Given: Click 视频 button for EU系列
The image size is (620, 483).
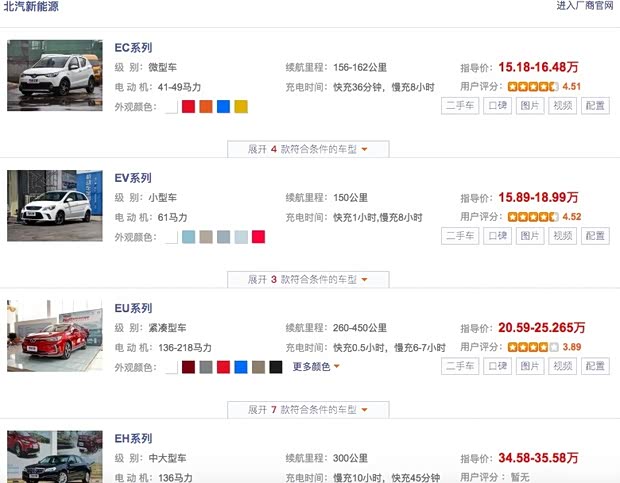Looking at the screenshot, I should (x=563, y=366).
